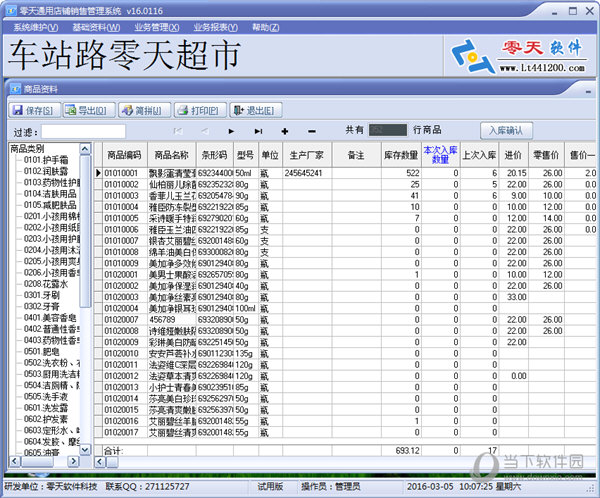Click the 进价 column header
The image size is (600, 498).
(x=514, y=155)
